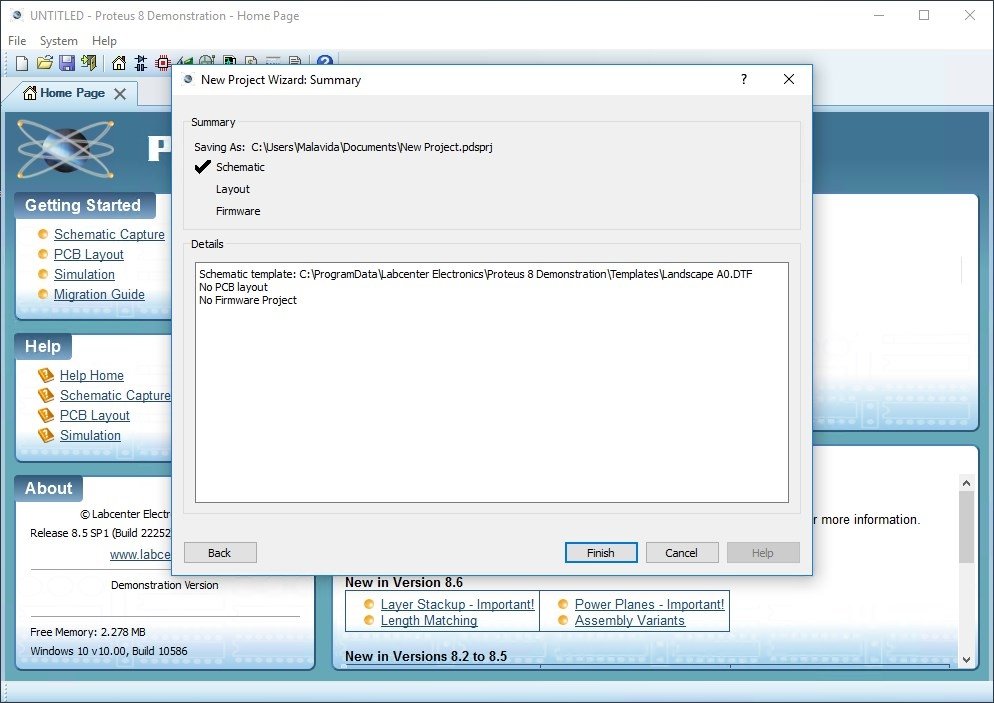Click the Saving As project path text
Viewport: 994px width, 703px height.
tap(371, 147)
